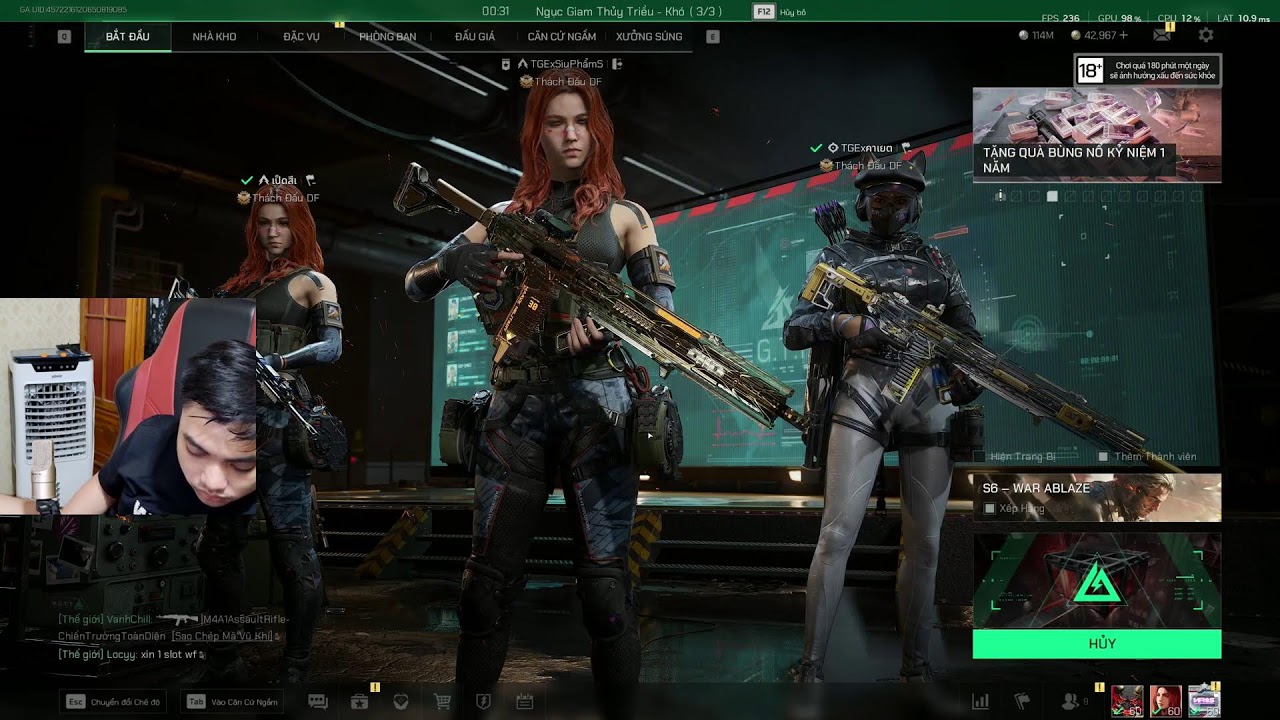Click the LAT 10.9 ms readout

1243,18
